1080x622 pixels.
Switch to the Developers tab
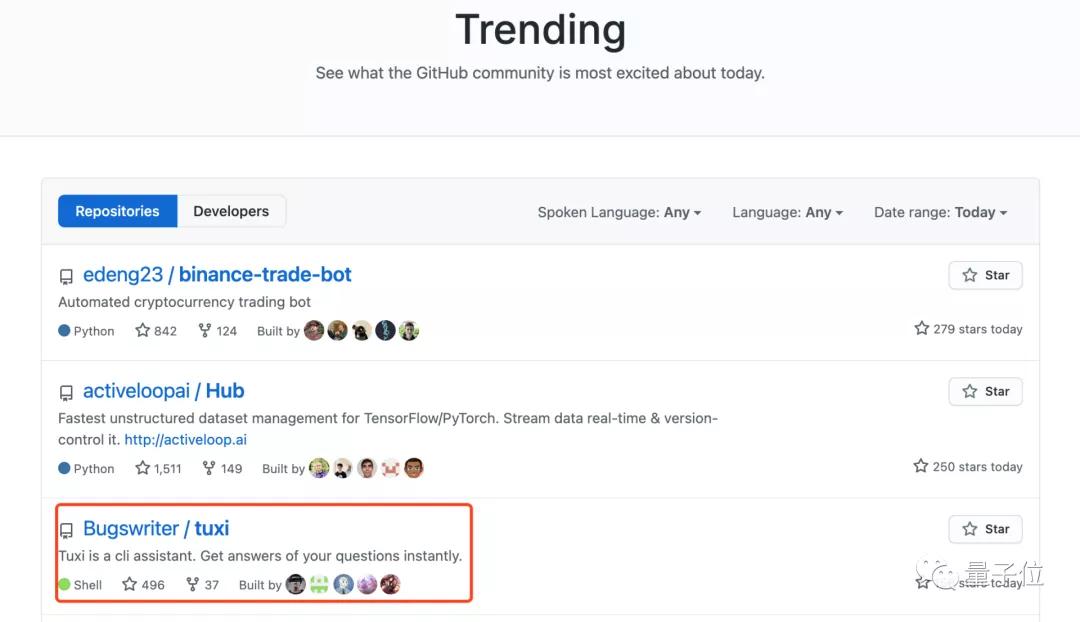[x=231, y=211]
